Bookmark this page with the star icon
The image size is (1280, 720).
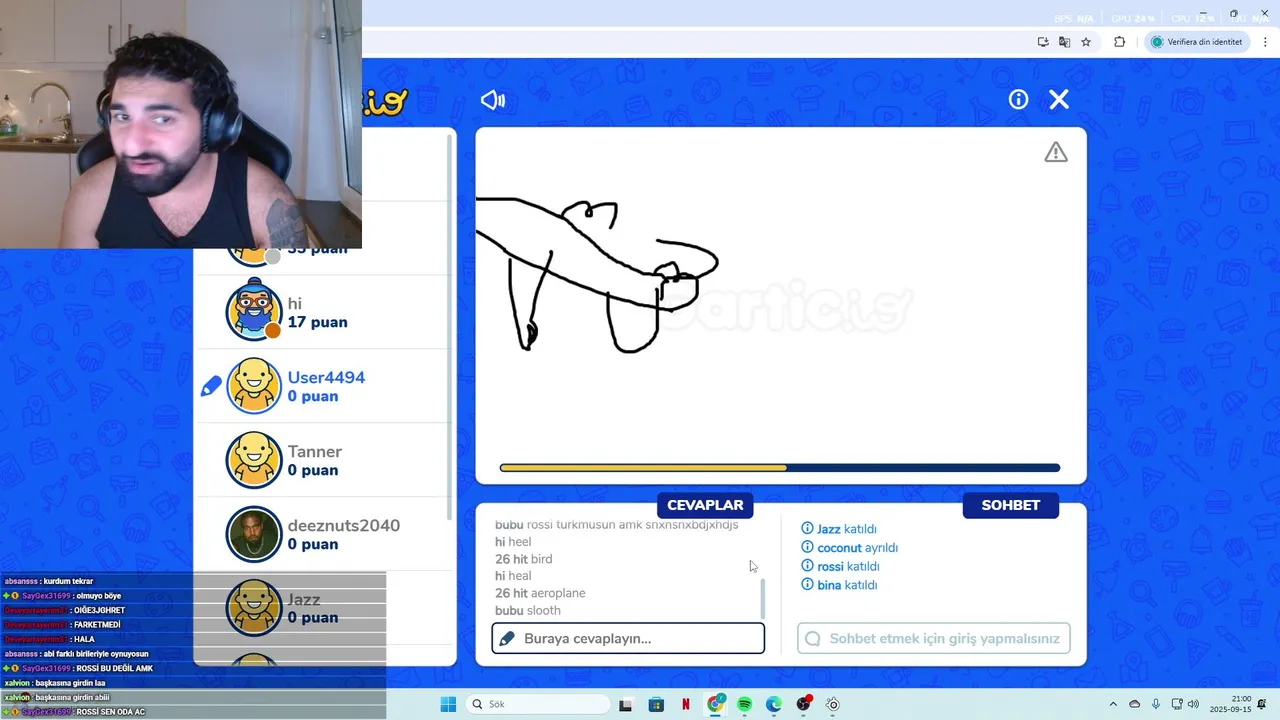coord(1086,42)
